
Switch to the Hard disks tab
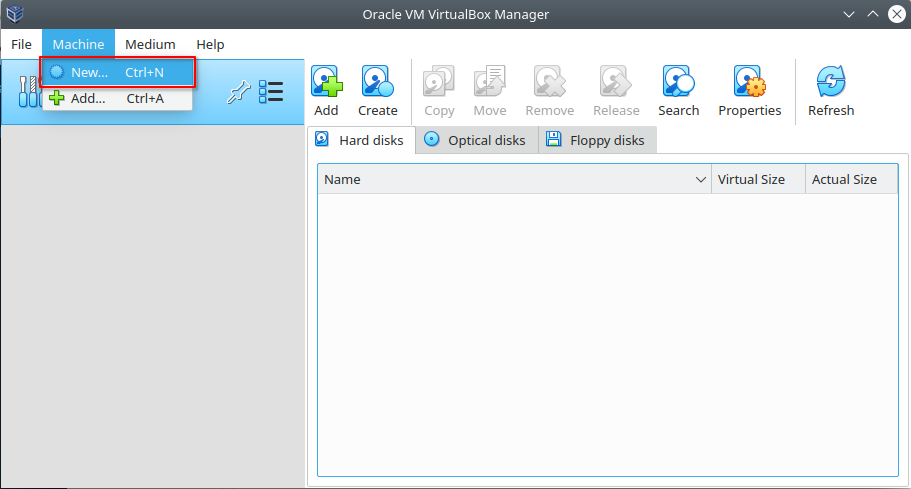tap(361, 140)
